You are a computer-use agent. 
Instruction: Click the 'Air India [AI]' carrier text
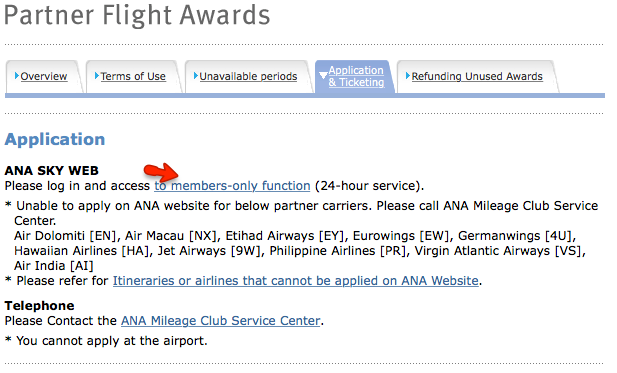tap(54, 266)
